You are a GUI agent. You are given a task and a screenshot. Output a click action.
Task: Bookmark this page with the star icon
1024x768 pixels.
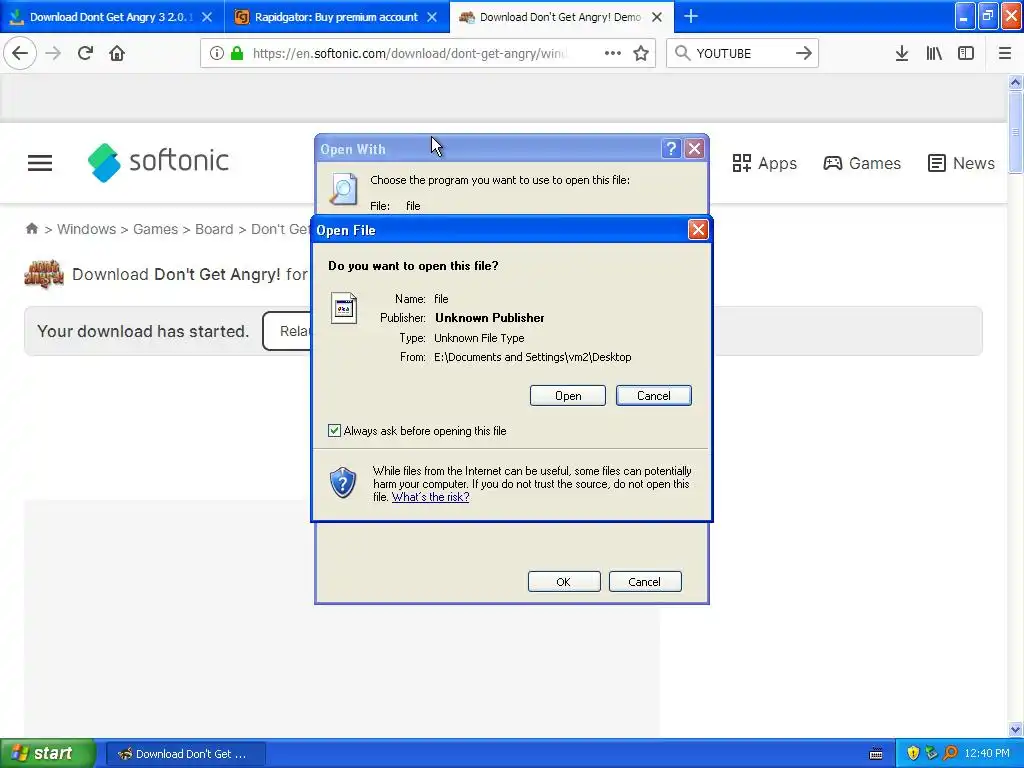pos(641,53)
